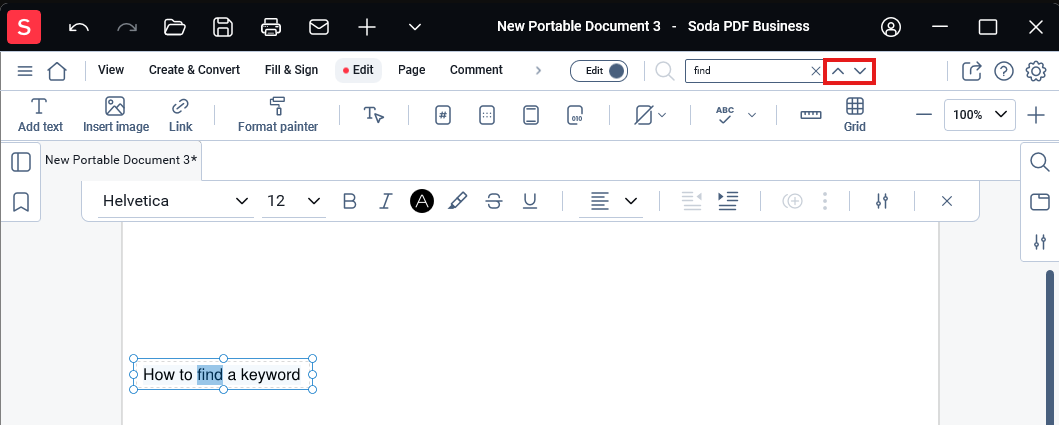The width and height of the screenshot is (1059, 425).
Task: Send document by email icon
Action: tap(319, 27)
